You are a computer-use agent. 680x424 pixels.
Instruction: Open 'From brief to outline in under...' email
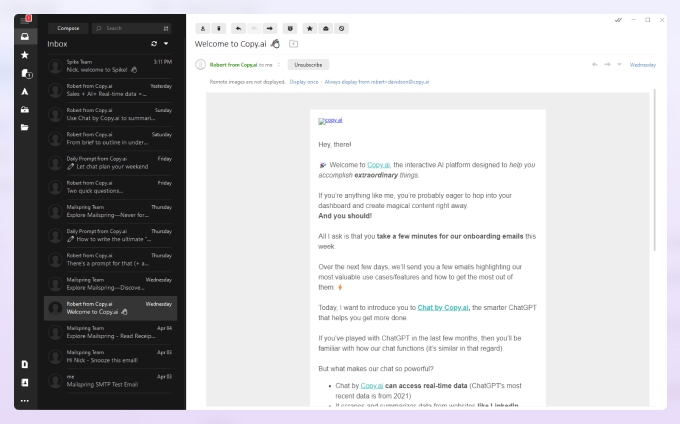(111, 139)
